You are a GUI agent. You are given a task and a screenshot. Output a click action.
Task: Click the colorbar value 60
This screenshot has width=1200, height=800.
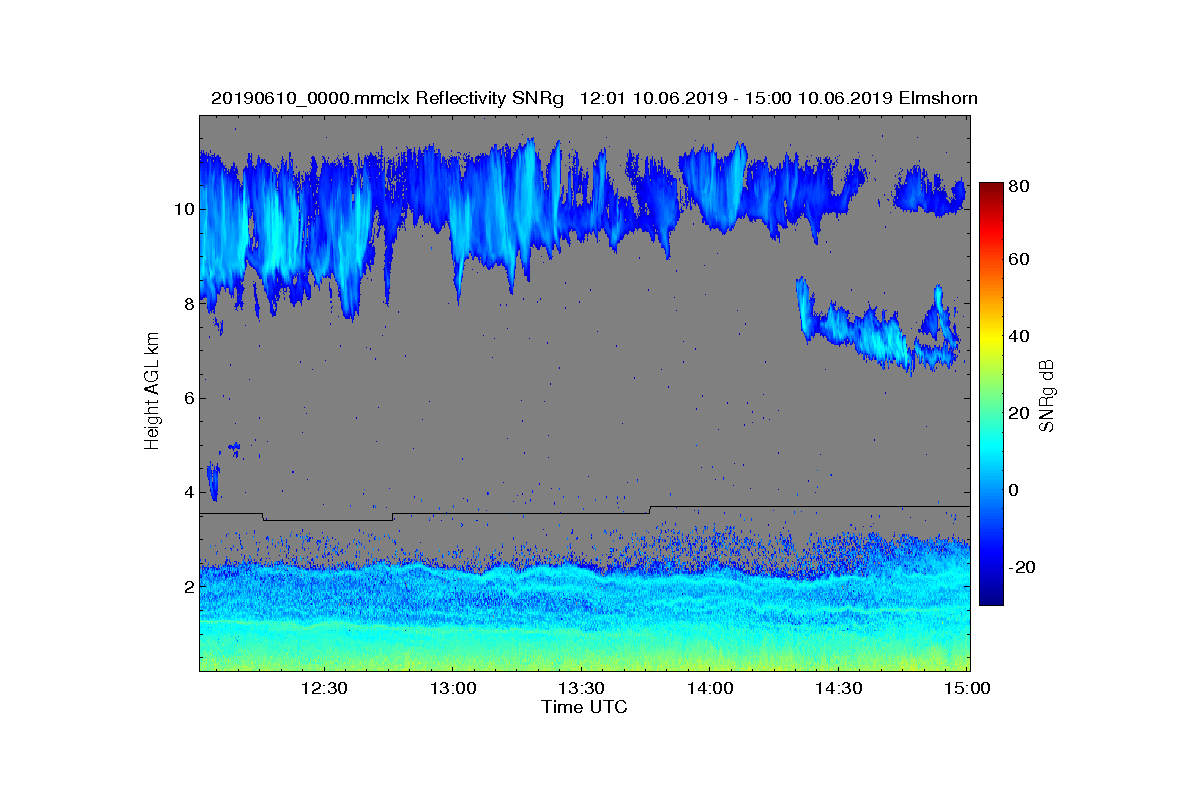[1020, 260]
